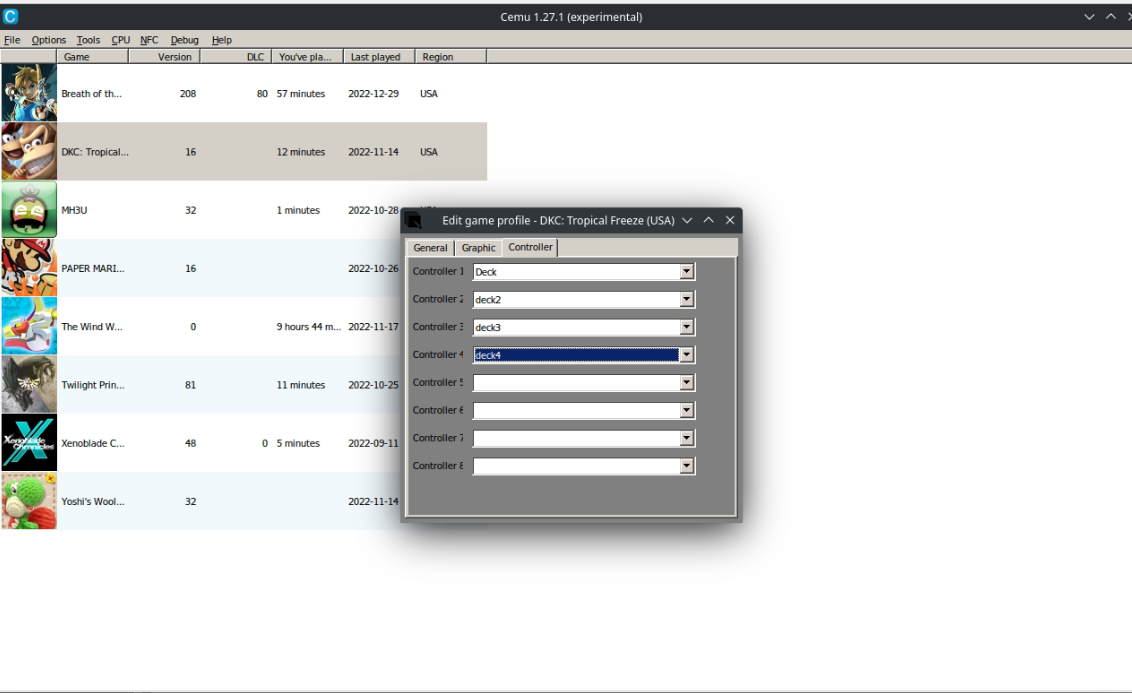Viewport: 1132px width, 693px height.
Task: Click '9 hours 44 m...' playtime cell
Action: [308, 326]
